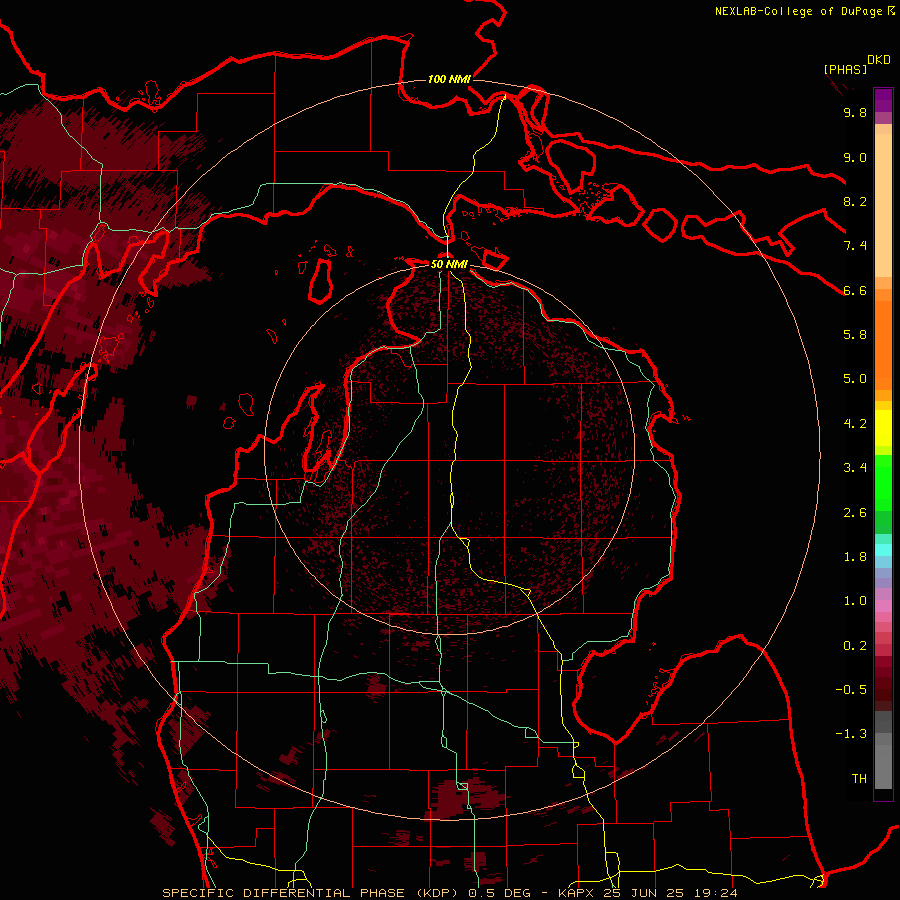Click the 9.8 scale value
Screen dimensions: 900x900
pyautogui.click(x=855, y=112)
